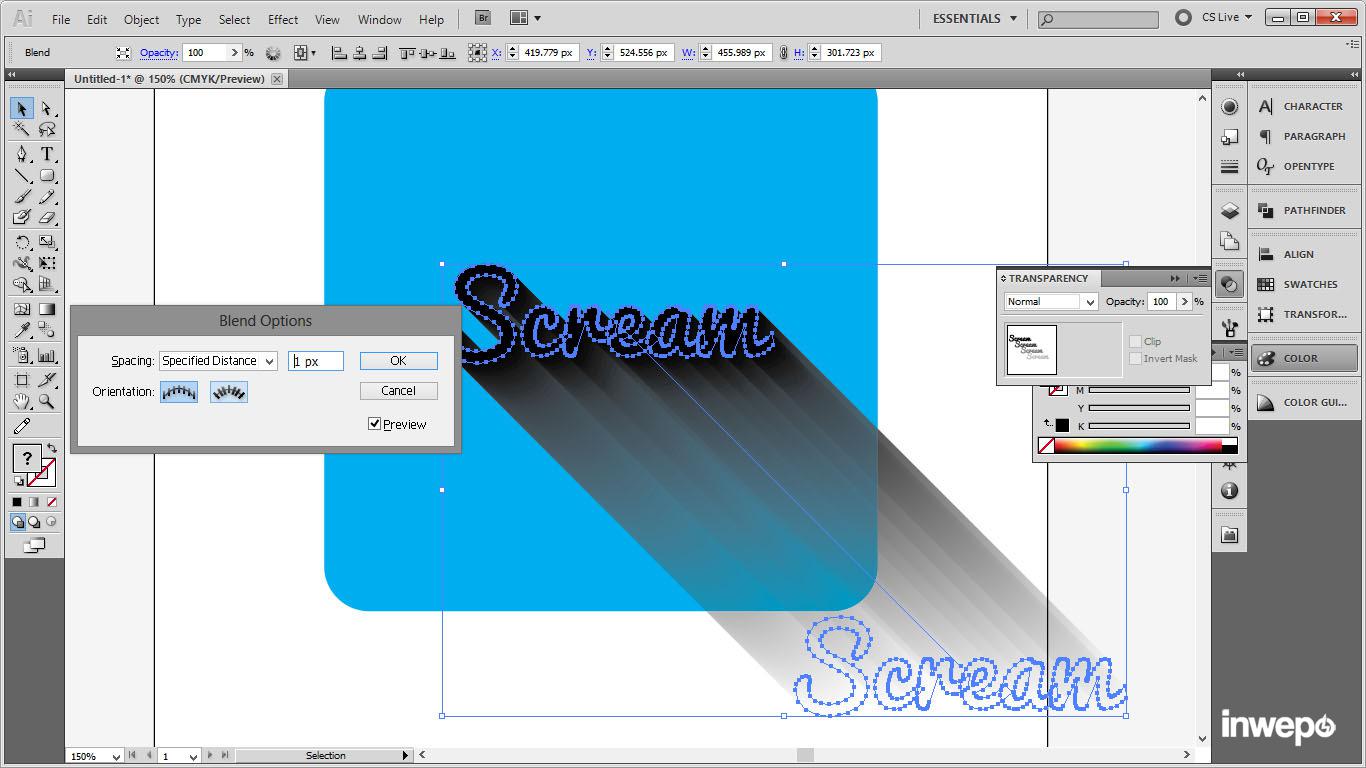The image size is (1366, 768).
Task: Open the Effect menu
Action: pos(283,19)
